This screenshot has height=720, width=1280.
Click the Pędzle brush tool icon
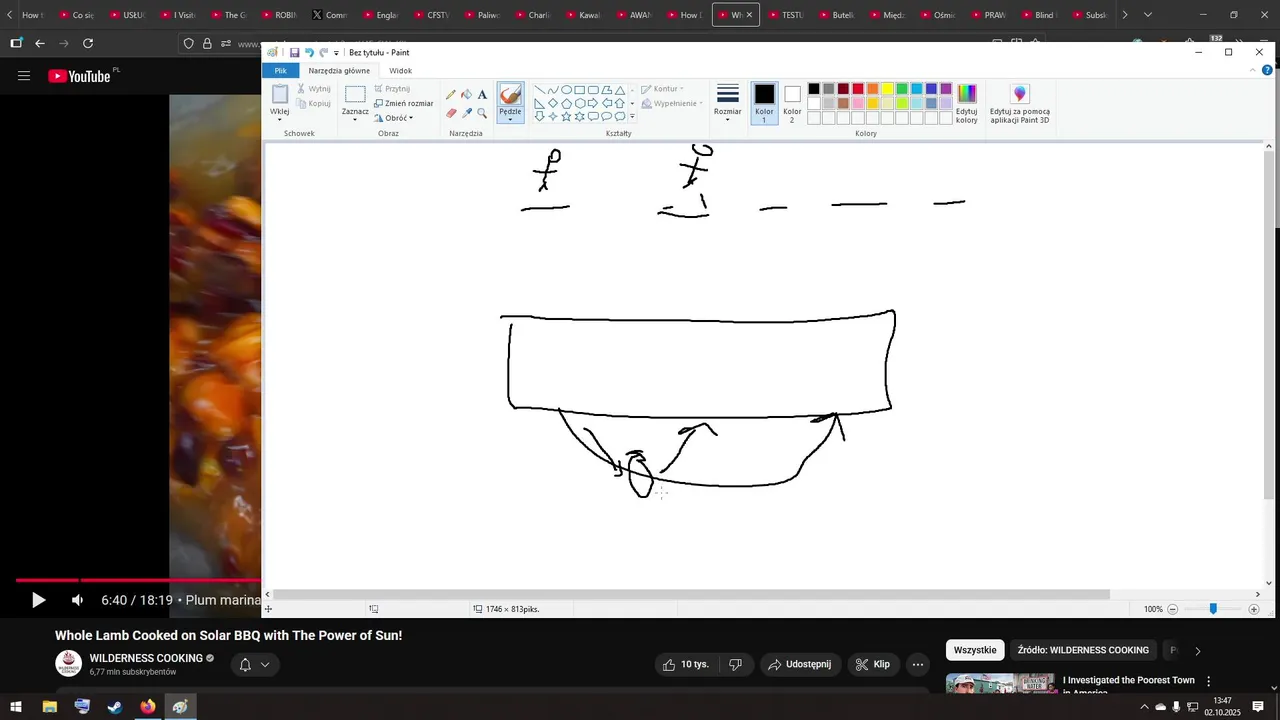510,94
